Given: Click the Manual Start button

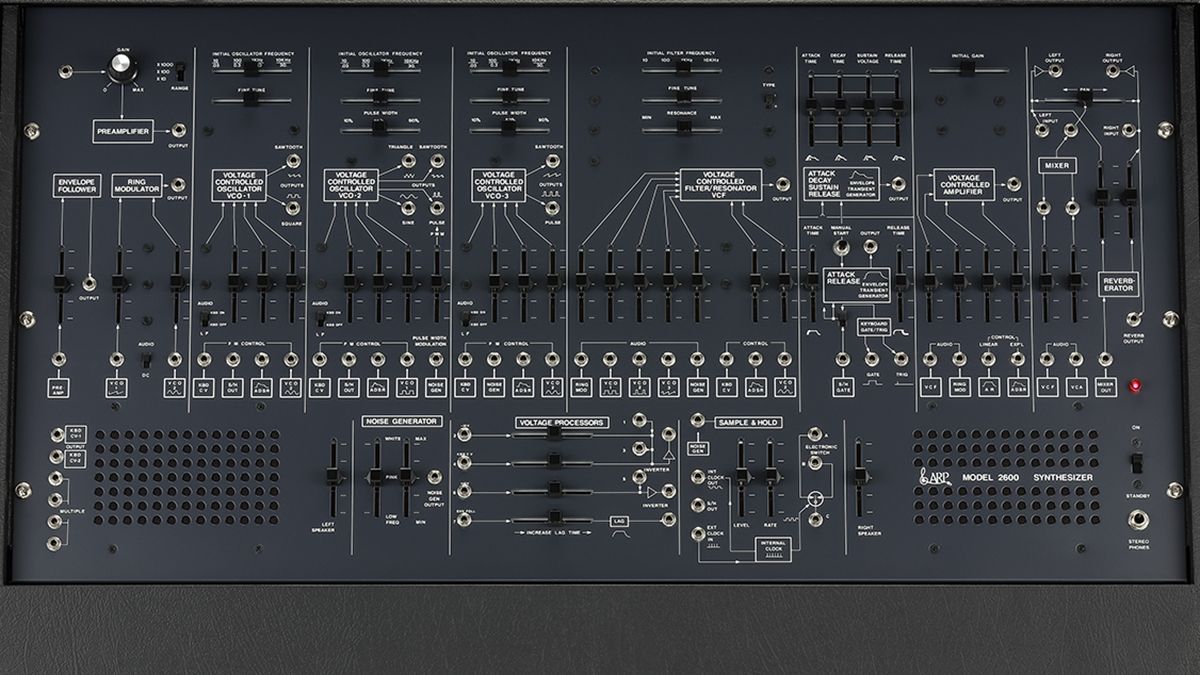Looking at the screenshot, I should coord(842,245).
